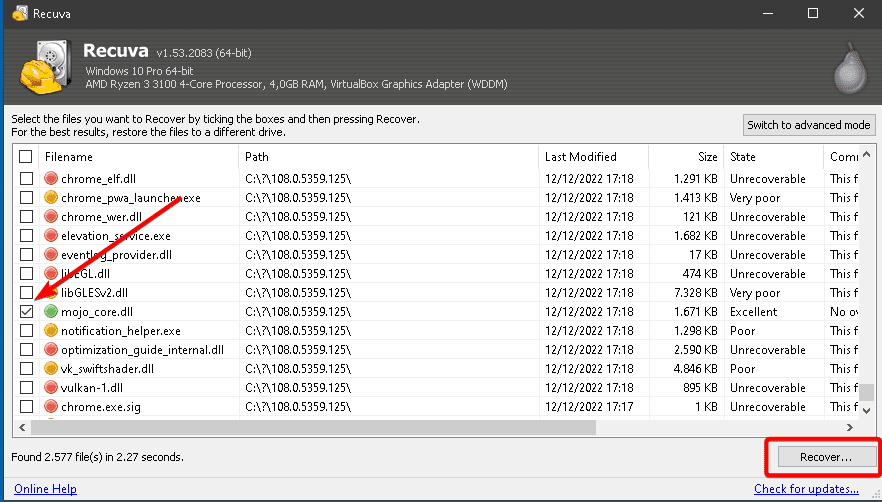
Task: Sort by the Size column header
Action: point(686,157)
